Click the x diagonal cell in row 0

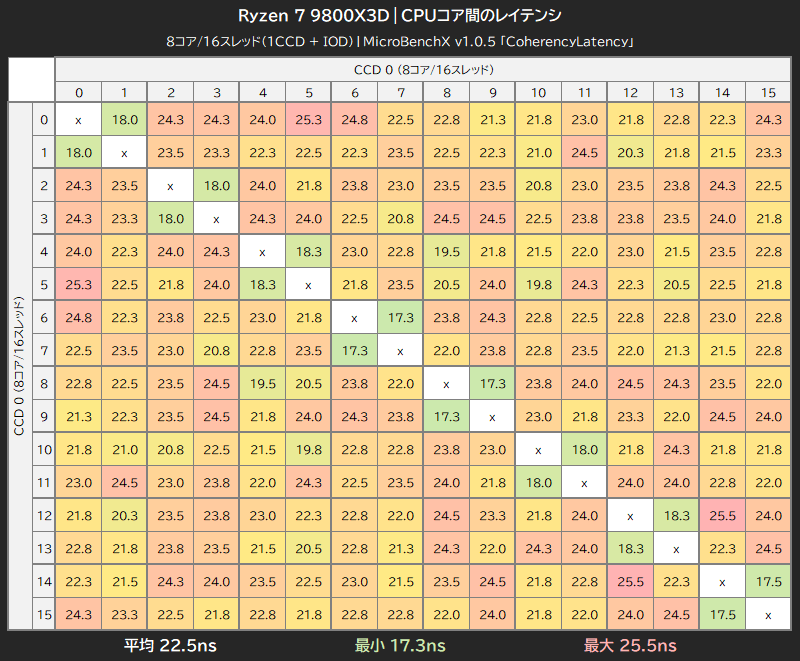tap(79, 120)
